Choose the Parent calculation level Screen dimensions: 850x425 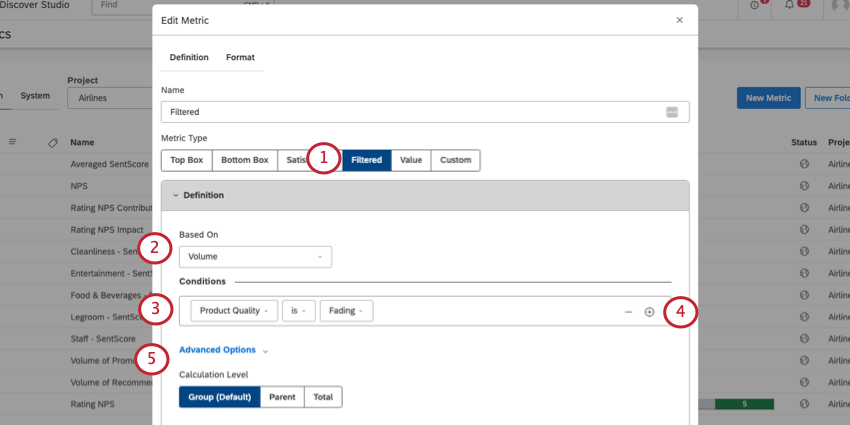(282, 397)
